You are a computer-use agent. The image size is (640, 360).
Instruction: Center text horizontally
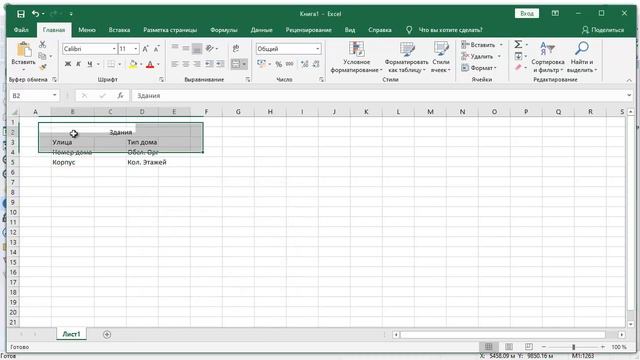click(x=186, y=64)
